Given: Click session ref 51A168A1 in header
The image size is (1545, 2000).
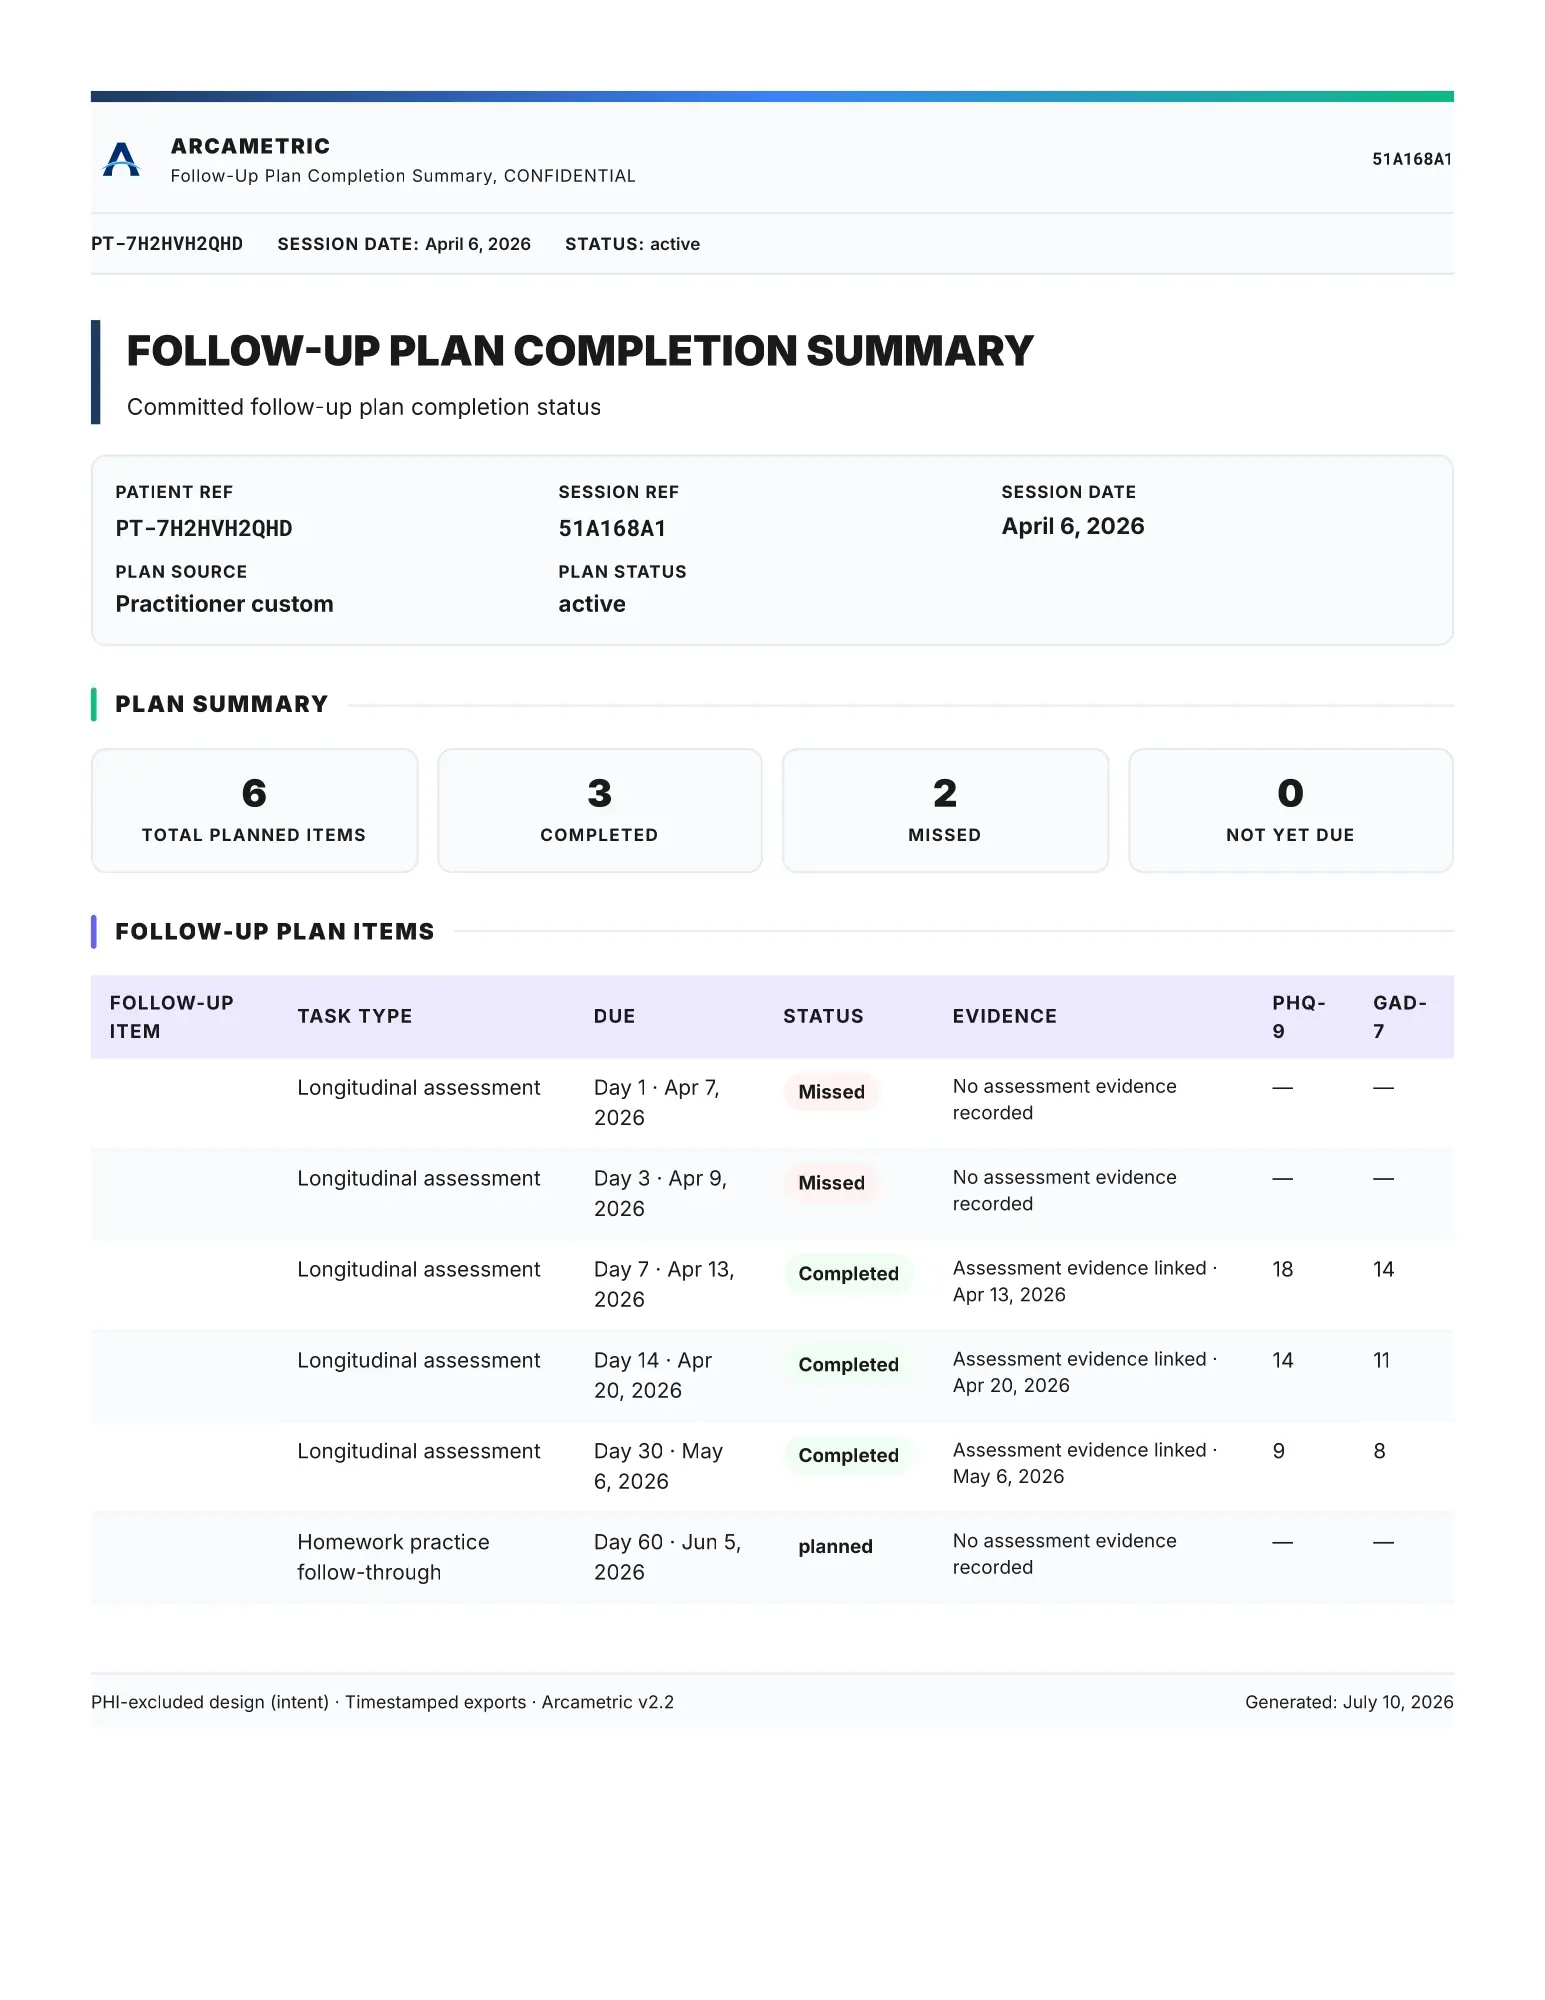Looking at the screenshot, I should coord(1411,159).
